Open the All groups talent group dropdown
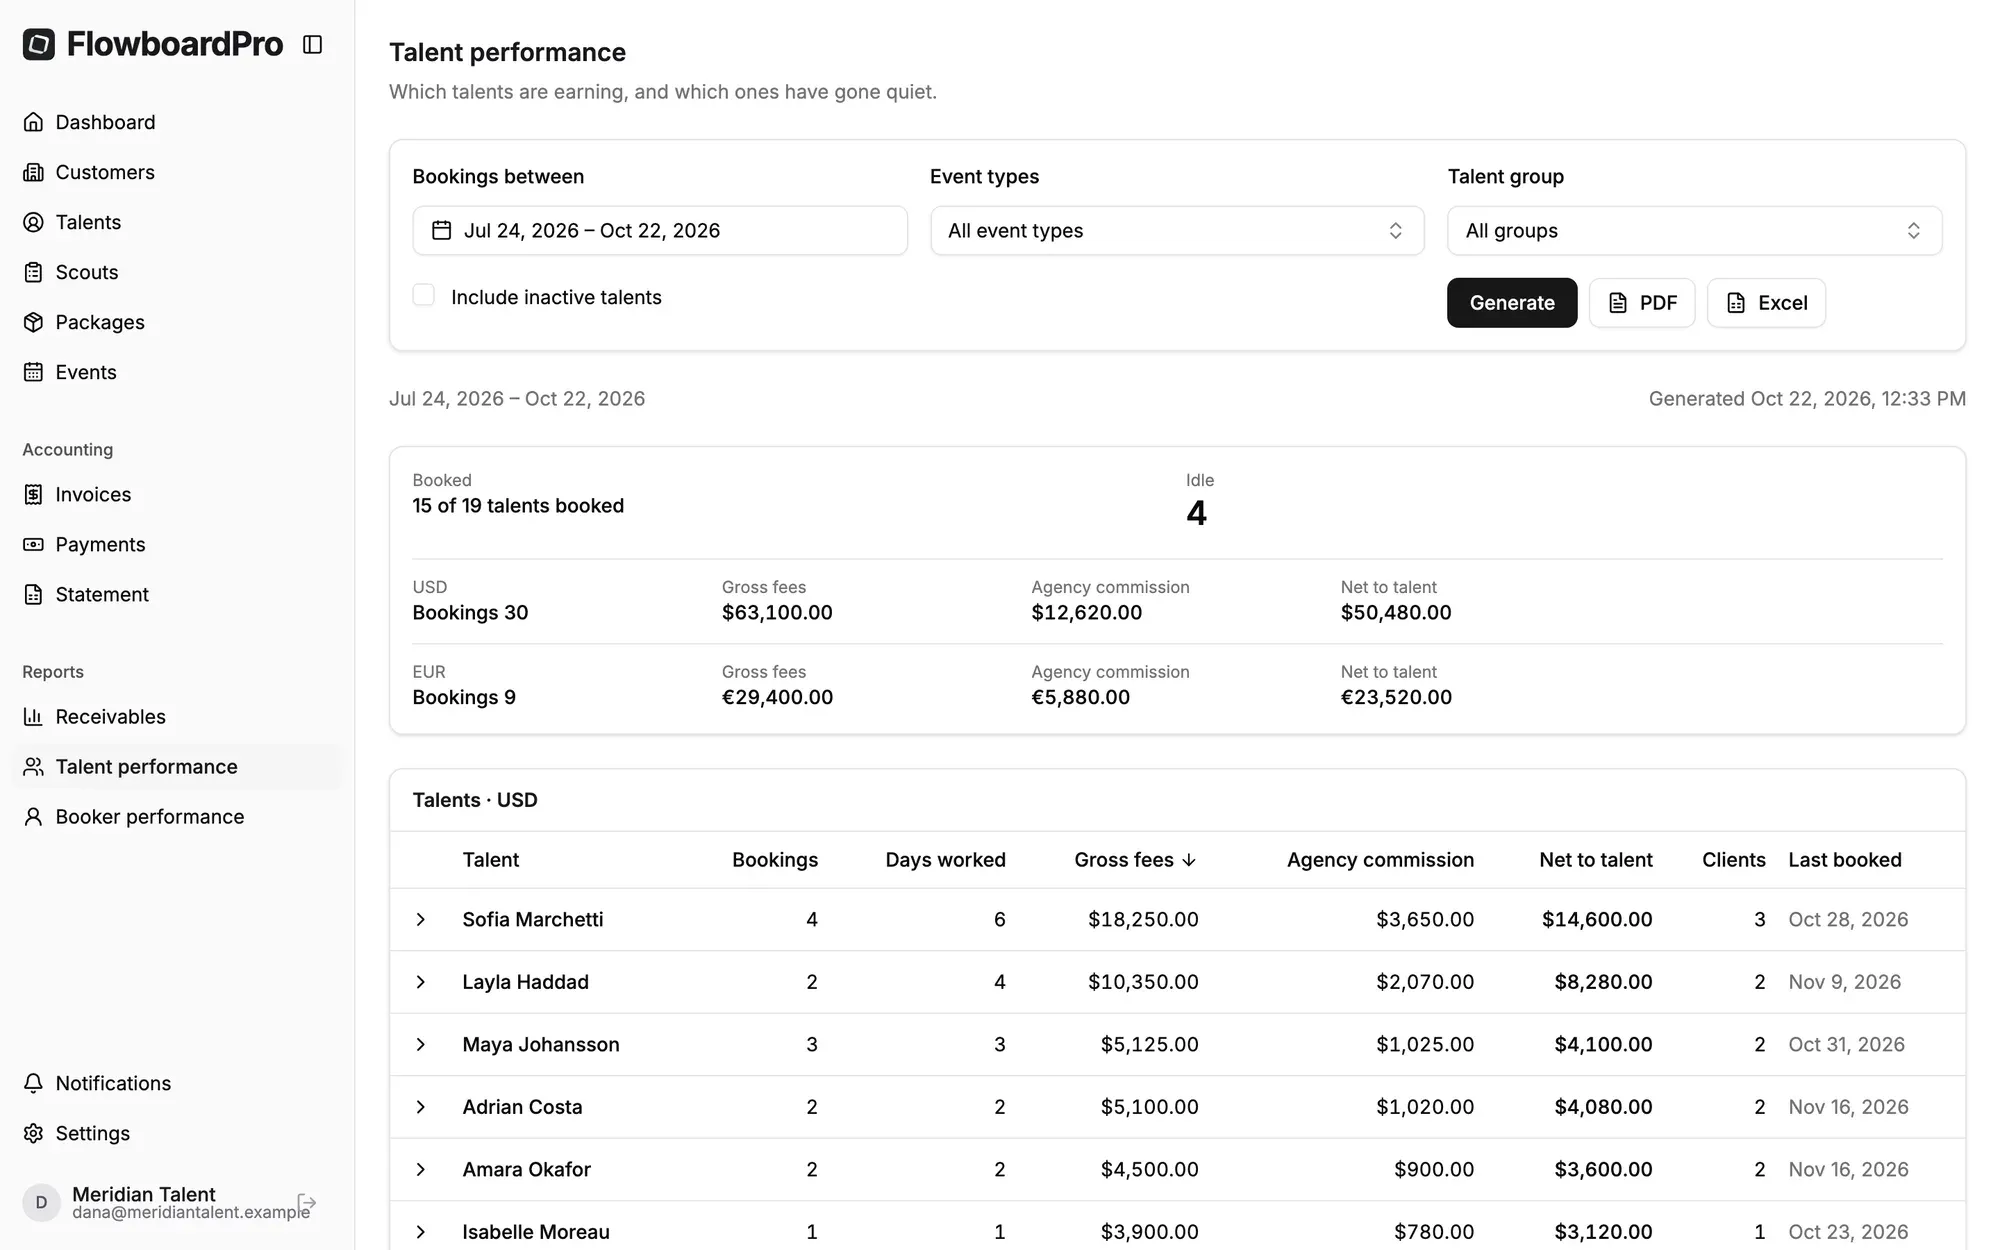Screen dimensions: 2000x1250 1695,231
